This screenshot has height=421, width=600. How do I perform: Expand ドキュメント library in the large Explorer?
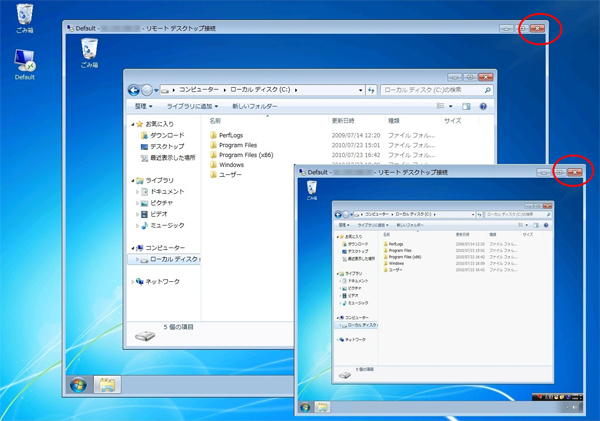point(137,192)
